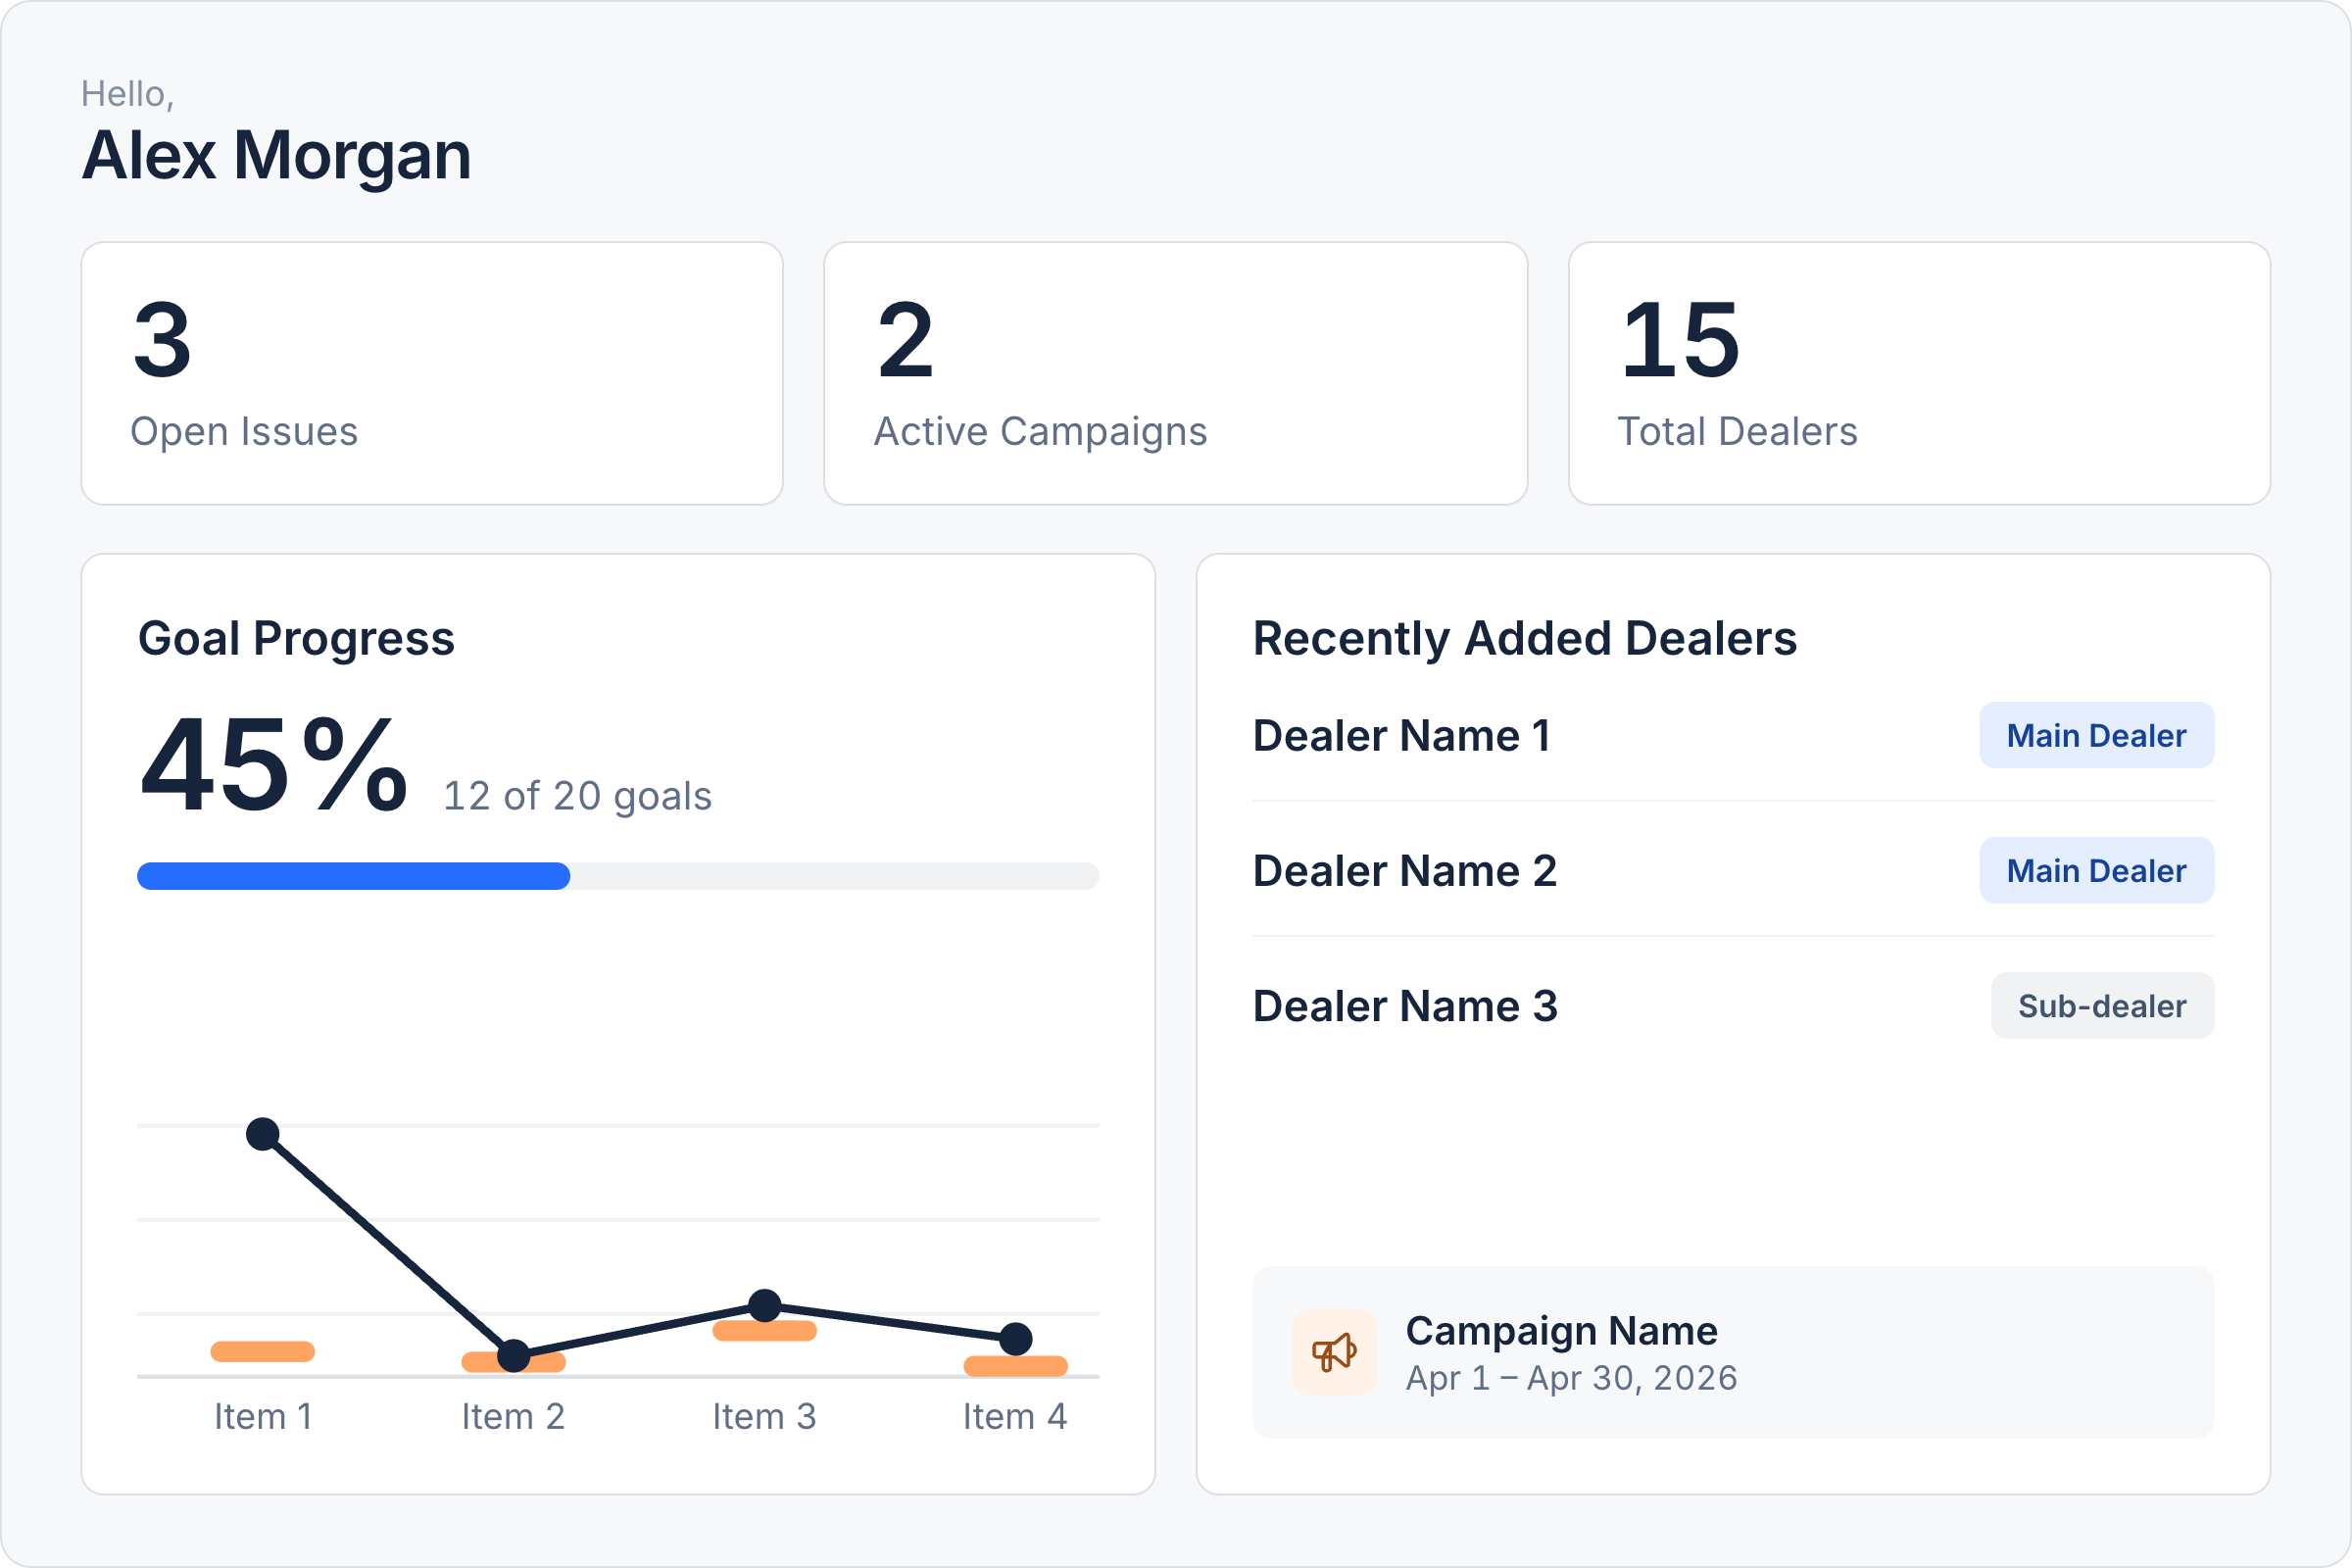Click the 'Item 3' axis label

click(x=765, y=1416)
